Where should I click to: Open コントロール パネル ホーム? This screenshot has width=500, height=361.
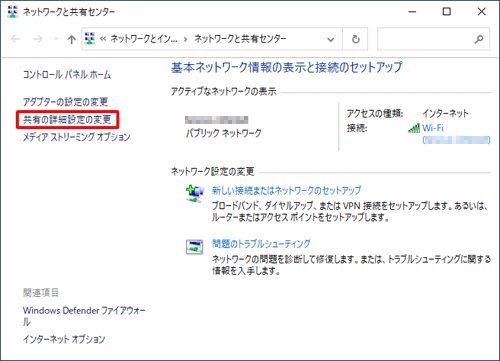point(67,74)
